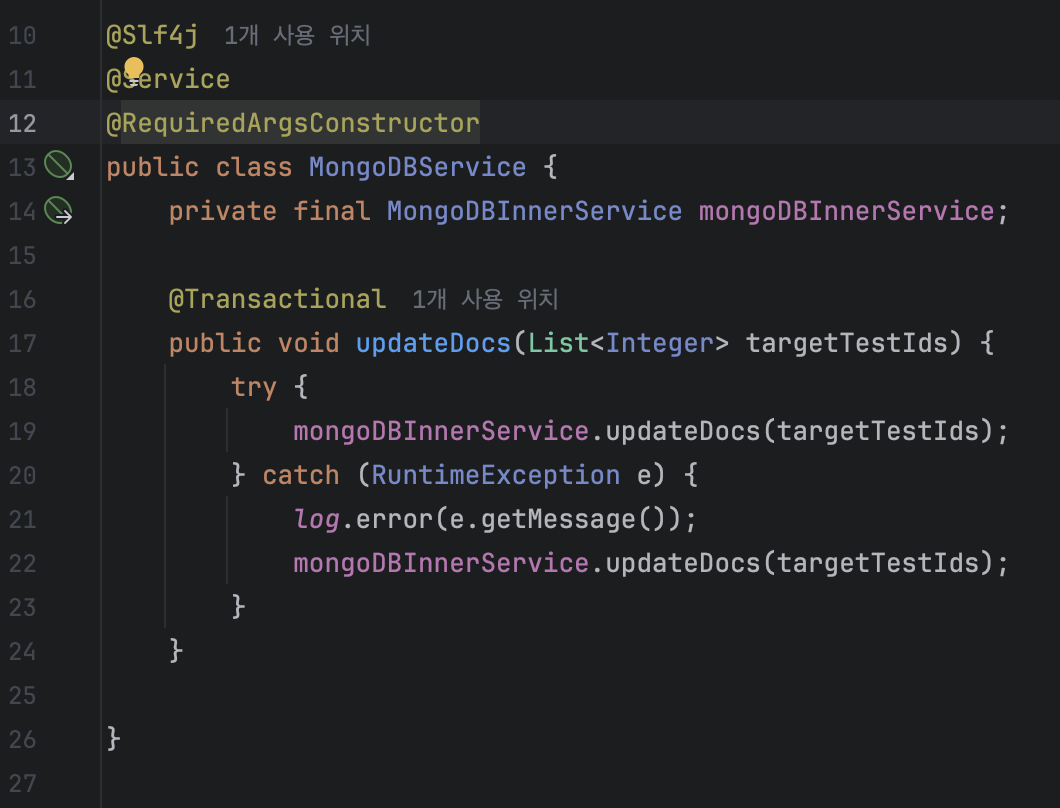This screenshot has height=808, width=1060.
Task: Click the @Slf4j annotation
Action: (x=152, y=35)
